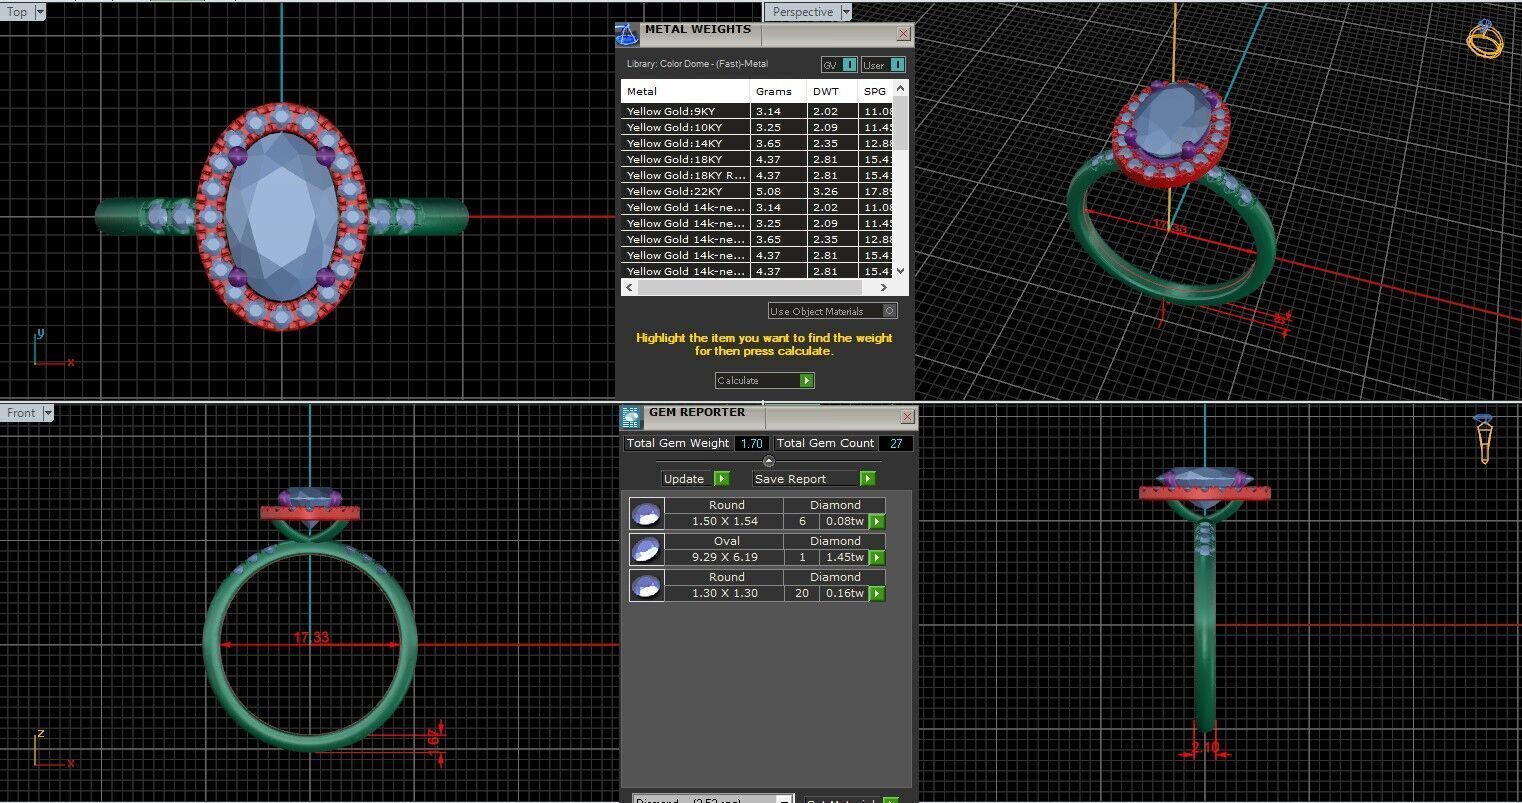Click the 17.33 dimension in Front viewport

tap(311, 637)
